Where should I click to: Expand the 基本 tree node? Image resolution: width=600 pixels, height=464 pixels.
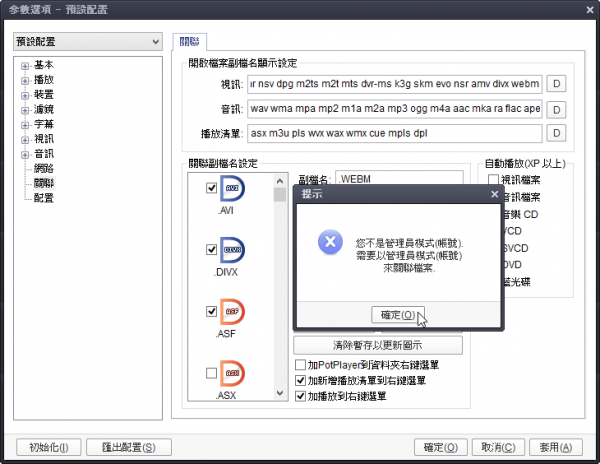(25, 66)
